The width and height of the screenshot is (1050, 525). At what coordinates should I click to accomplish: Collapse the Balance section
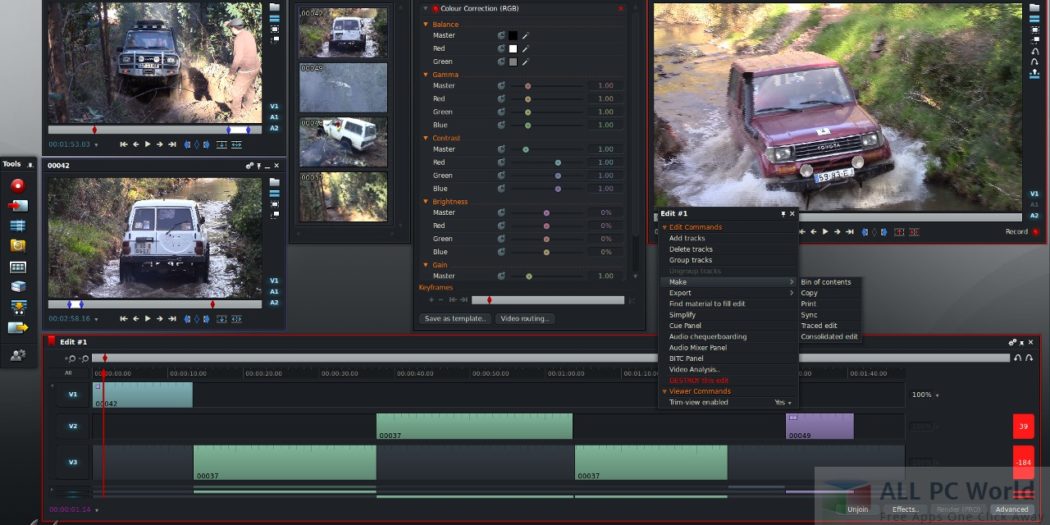click(x=425, y=24)
